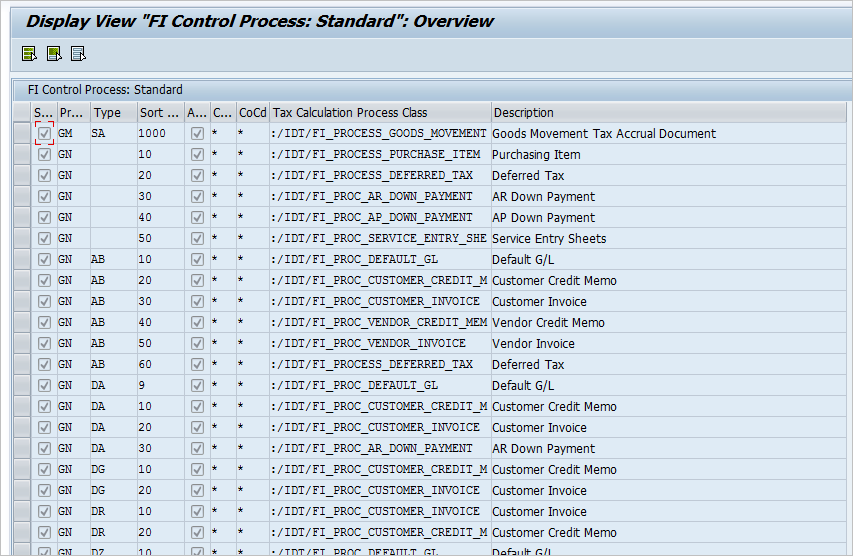Click the C... column header
The width and height of the screenshot is (853, 556).
(x=223, y=113)
